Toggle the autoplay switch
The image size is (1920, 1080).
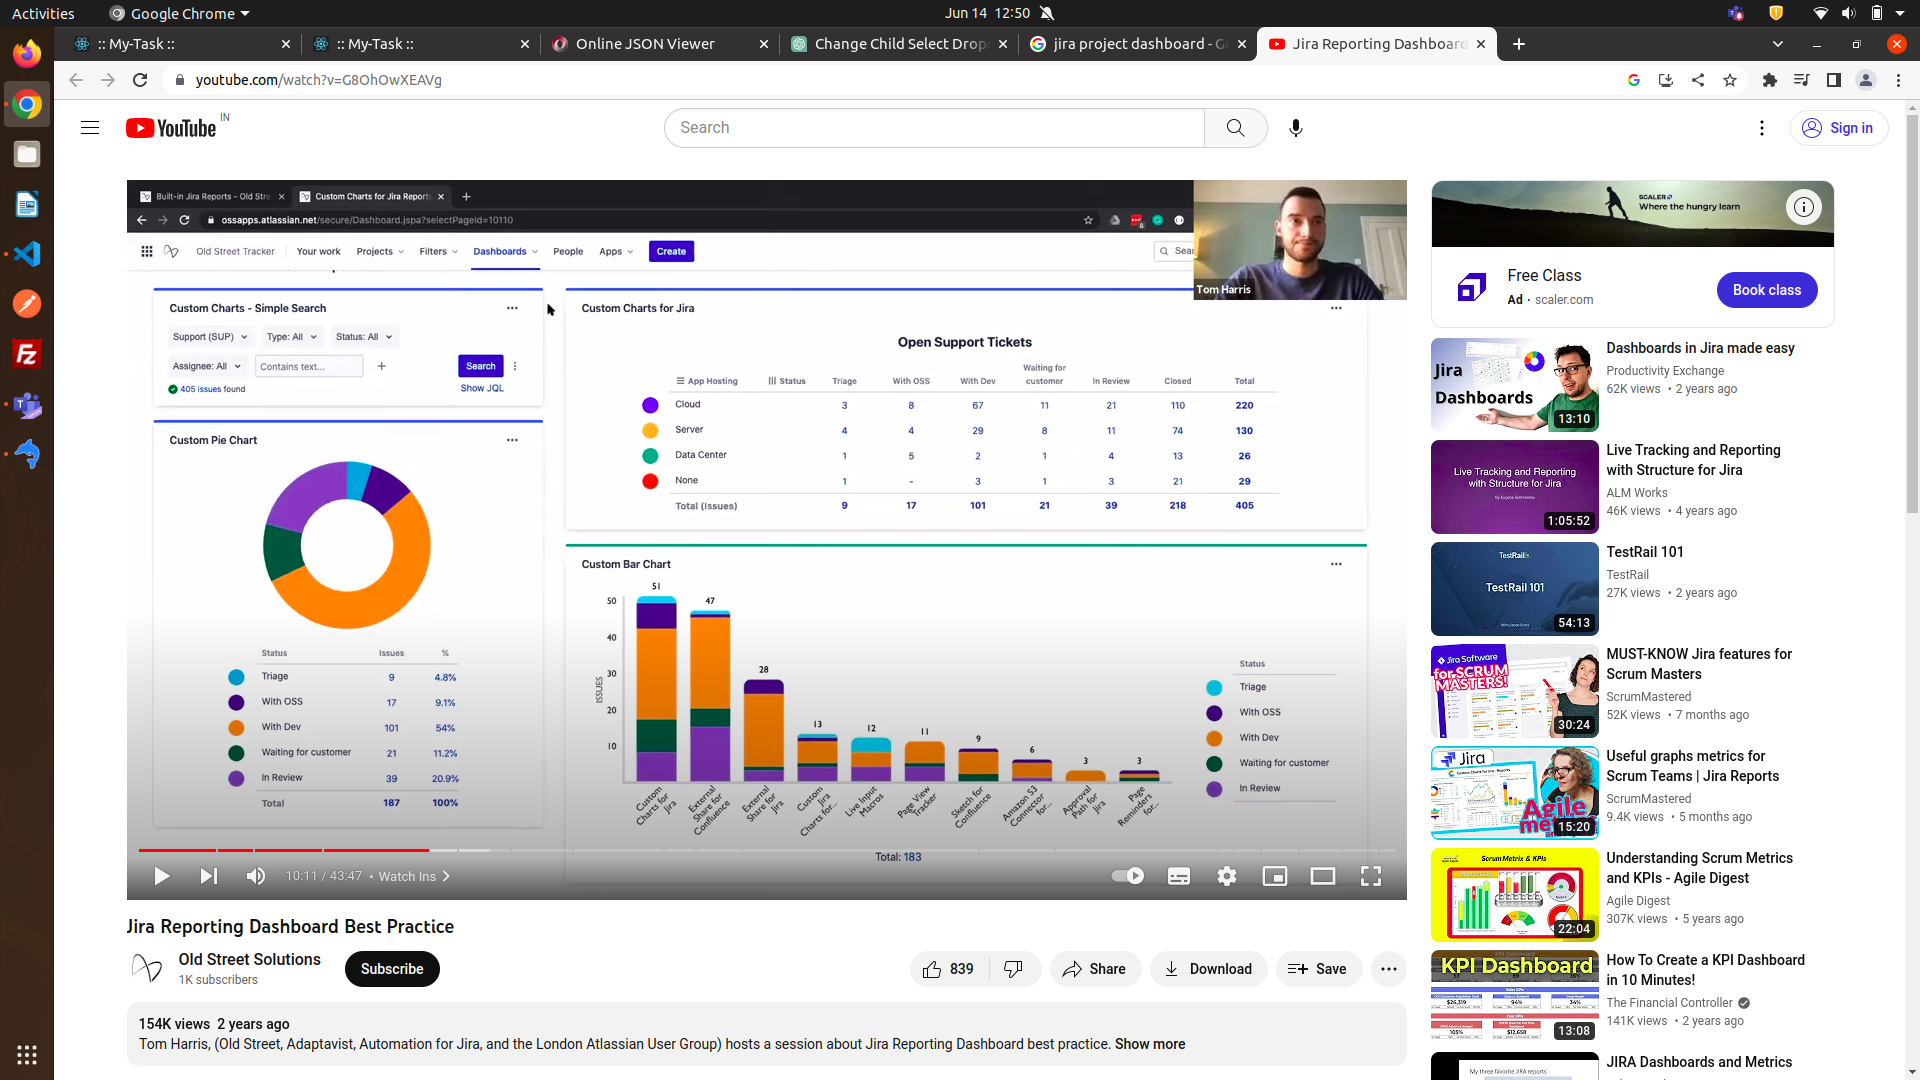point(1128,876)
